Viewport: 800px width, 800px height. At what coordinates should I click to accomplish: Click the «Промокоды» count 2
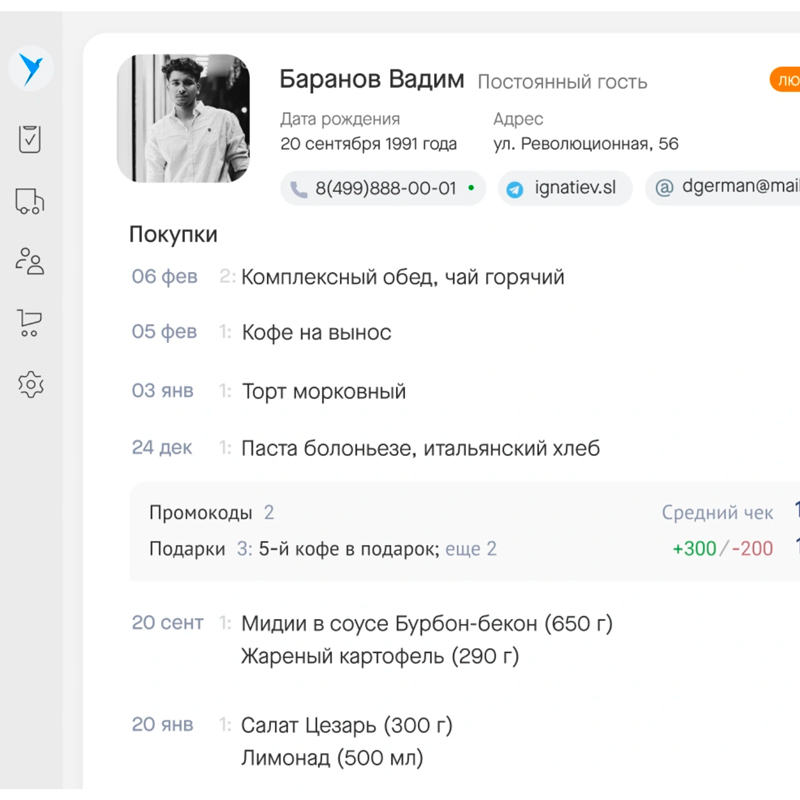click(269, 512)
